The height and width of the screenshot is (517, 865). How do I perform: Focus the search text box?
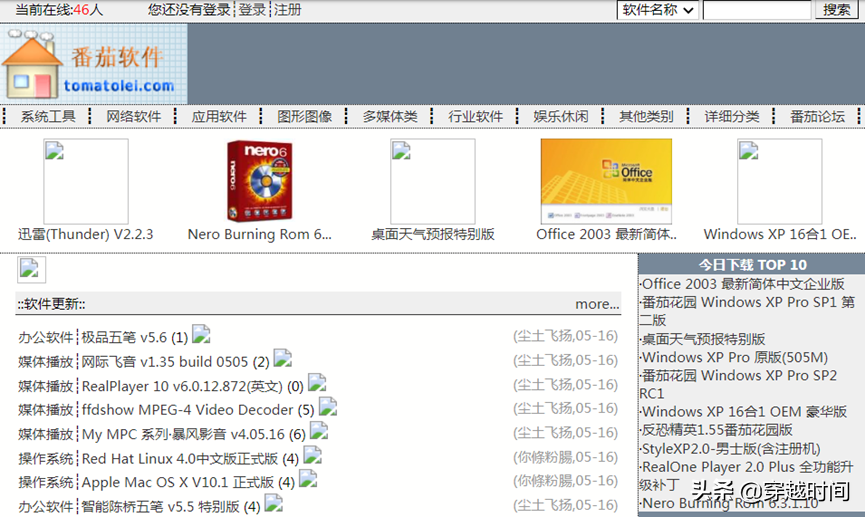[x=757, y=10]
